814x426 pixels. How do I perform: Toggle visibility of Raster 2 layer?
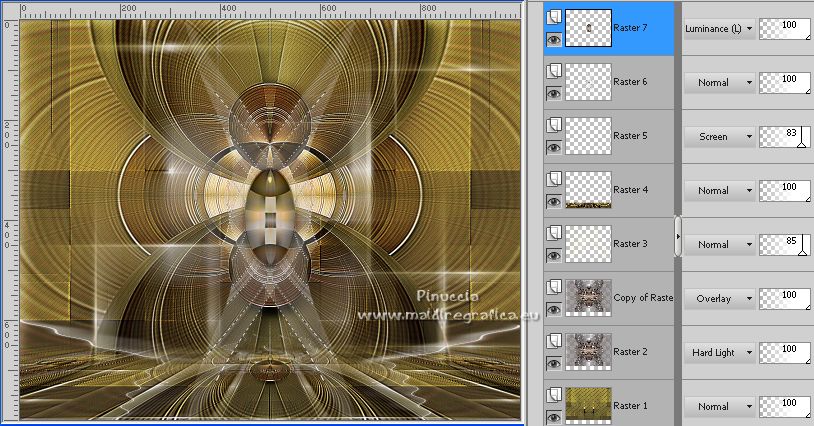pyautogui.click(x=554, y=363)
